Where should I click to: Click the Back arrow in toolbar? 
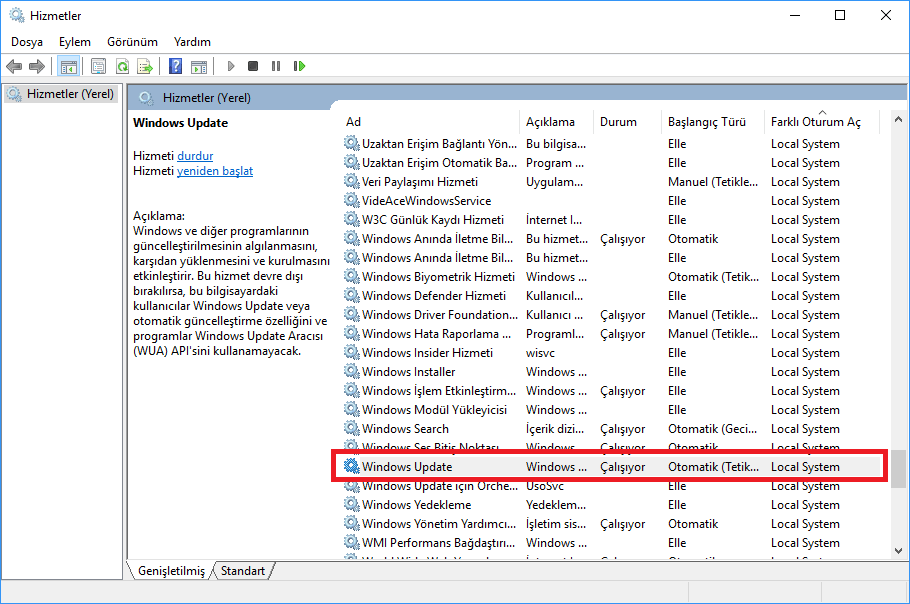click(14, 67)
